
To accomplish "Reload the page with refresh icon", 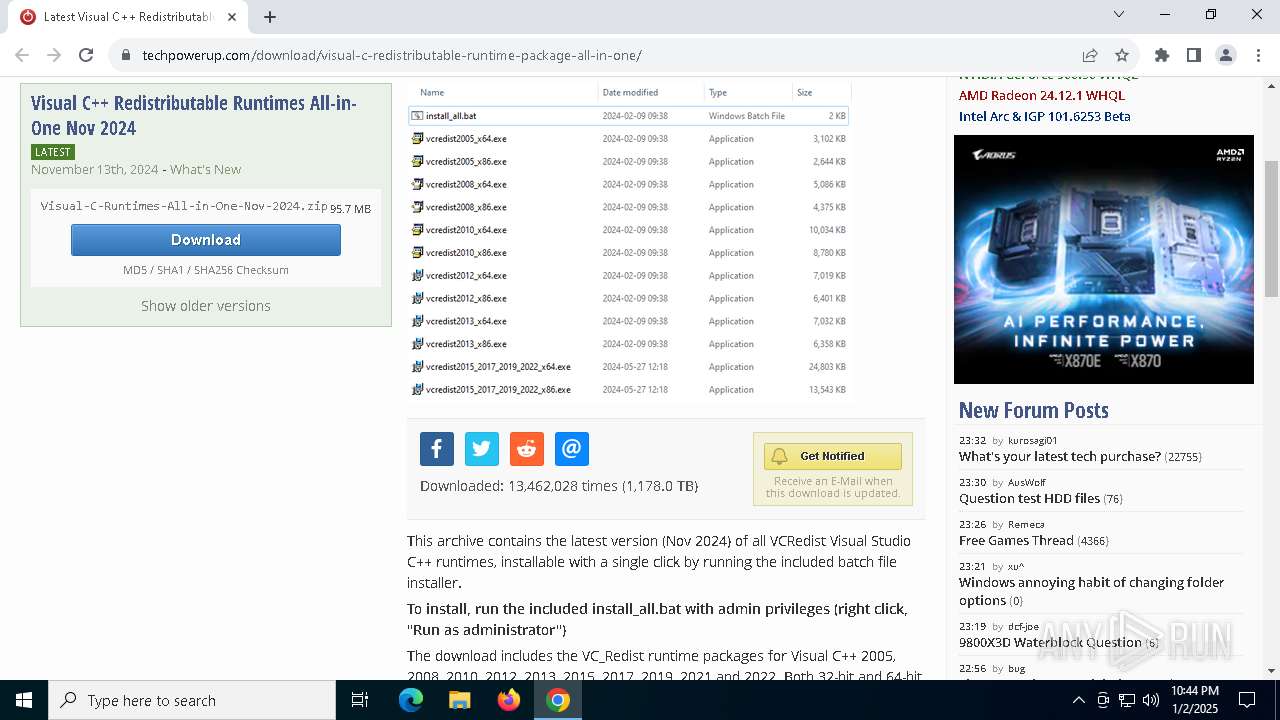I will (86, 56).
